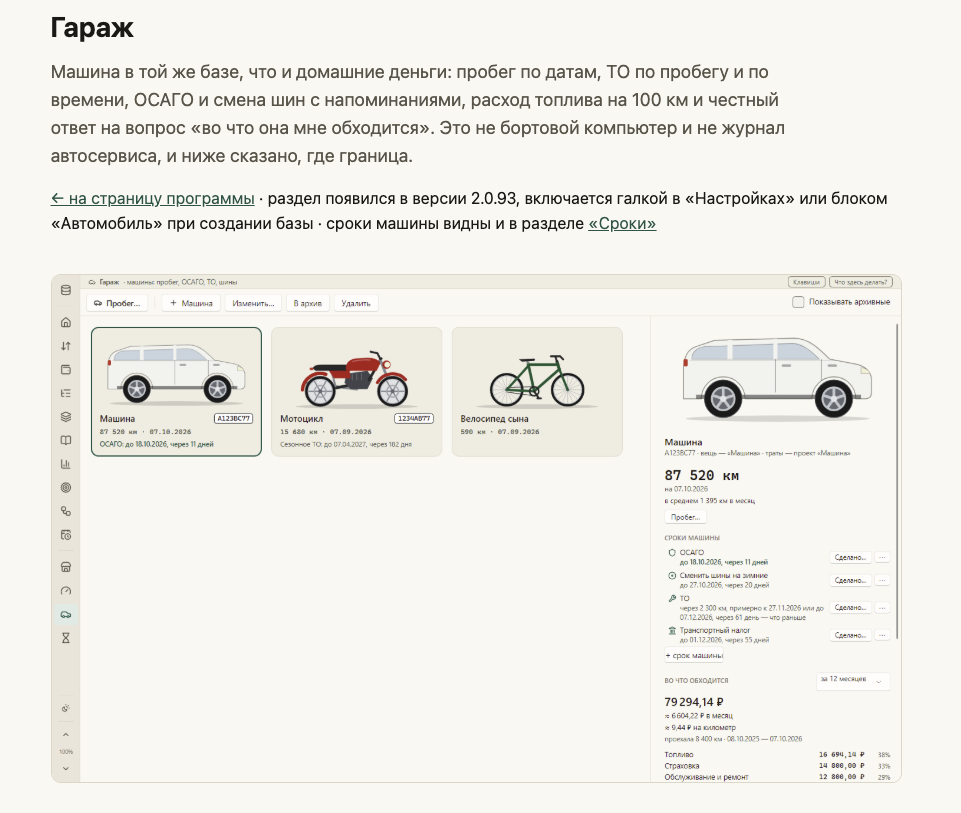This screenshot has width=961, height=813.
Task: Open the «Сроки» link
Action: tap(622, 224)
